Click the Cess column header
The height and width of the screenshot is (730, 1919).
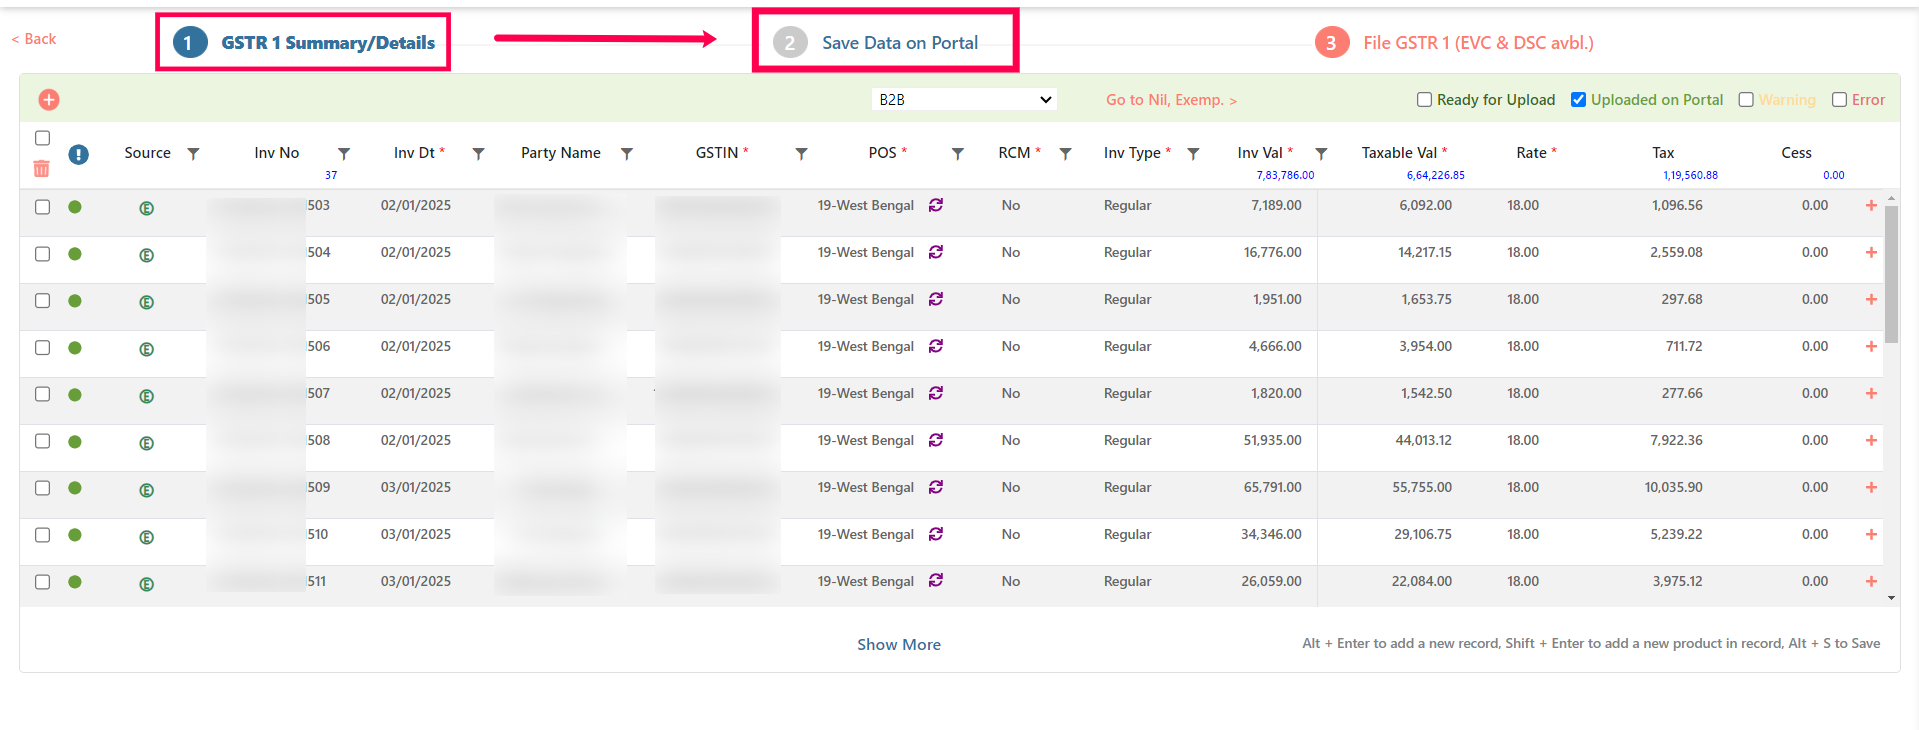tap(1796, 153)
